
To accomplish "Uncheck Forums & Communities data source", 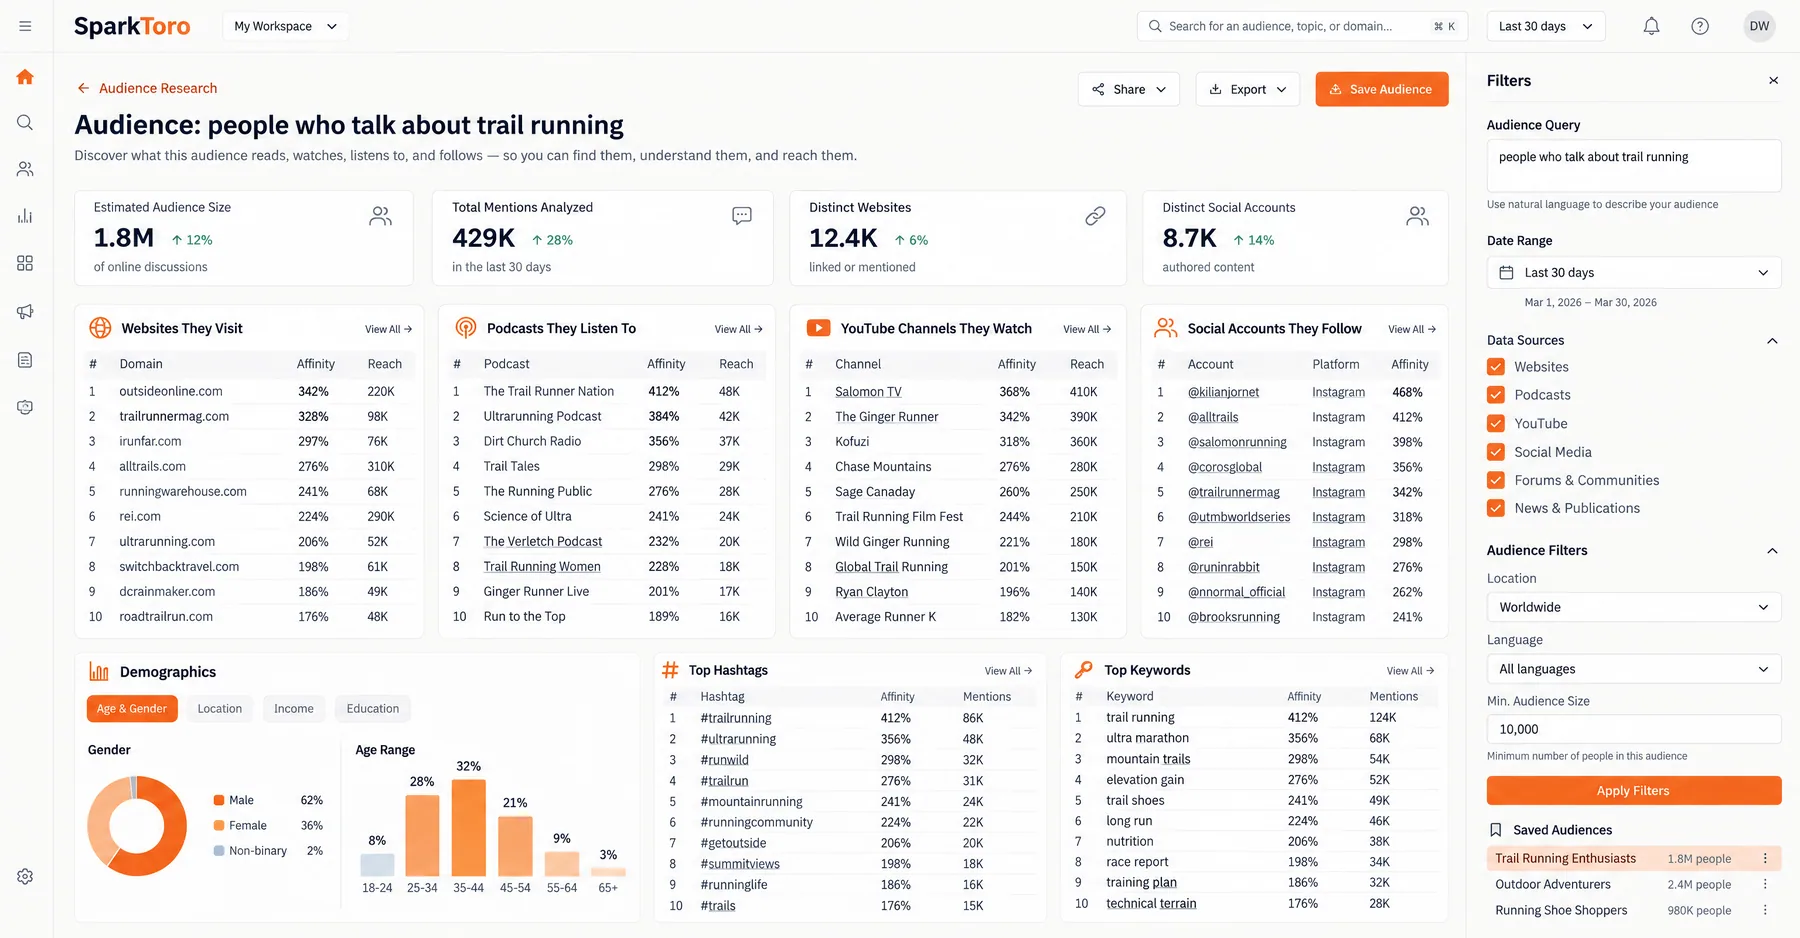I will click(1496, 480).
